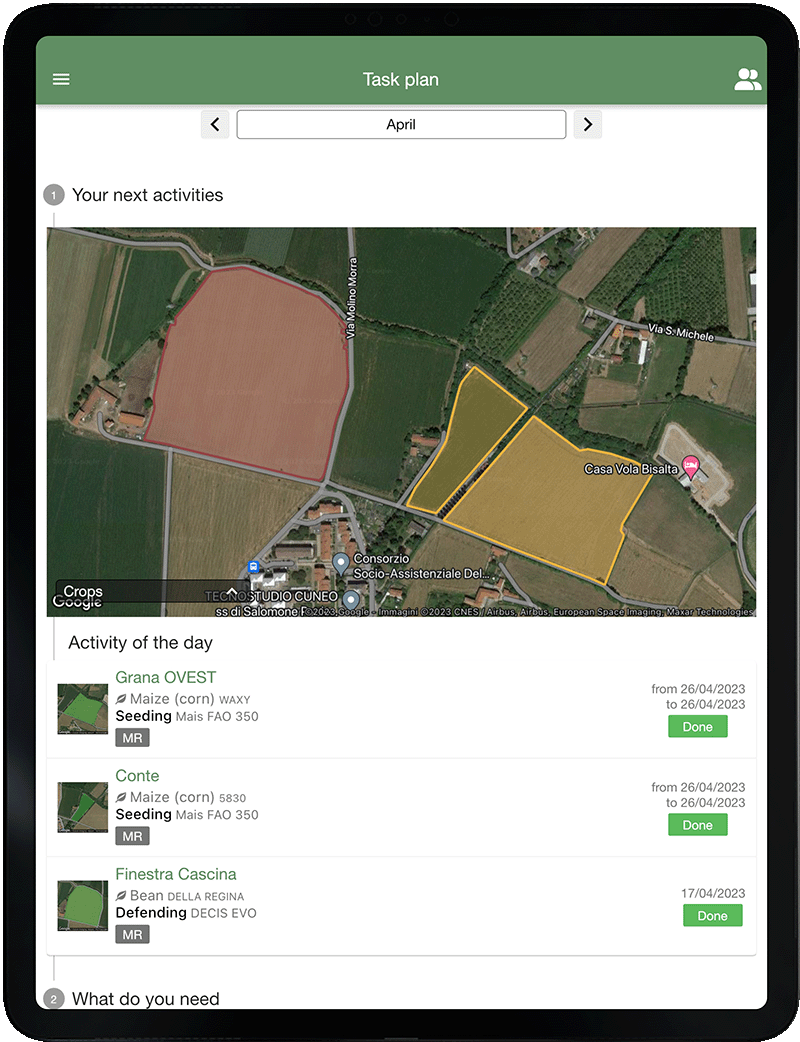Select the Your next activities section header
800x1042 pixels.
coord(147,195)
